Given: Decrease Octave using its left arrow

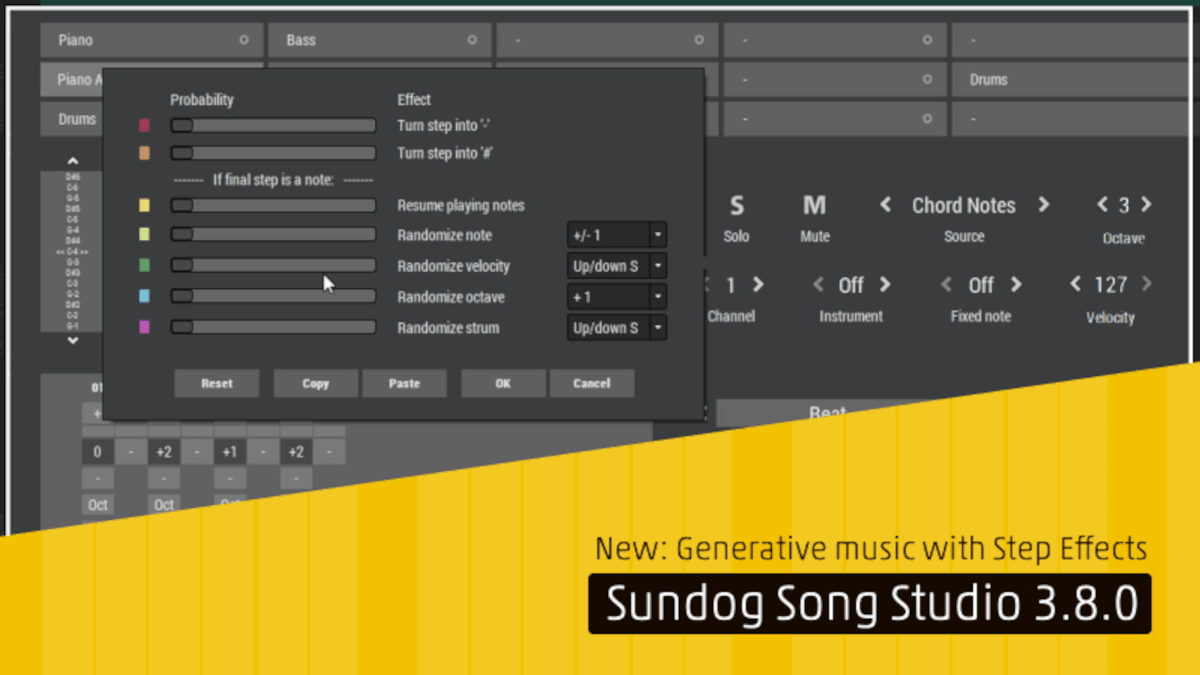Looking at the screenshot, I should pyautogui.click(x=1102, y=205).
